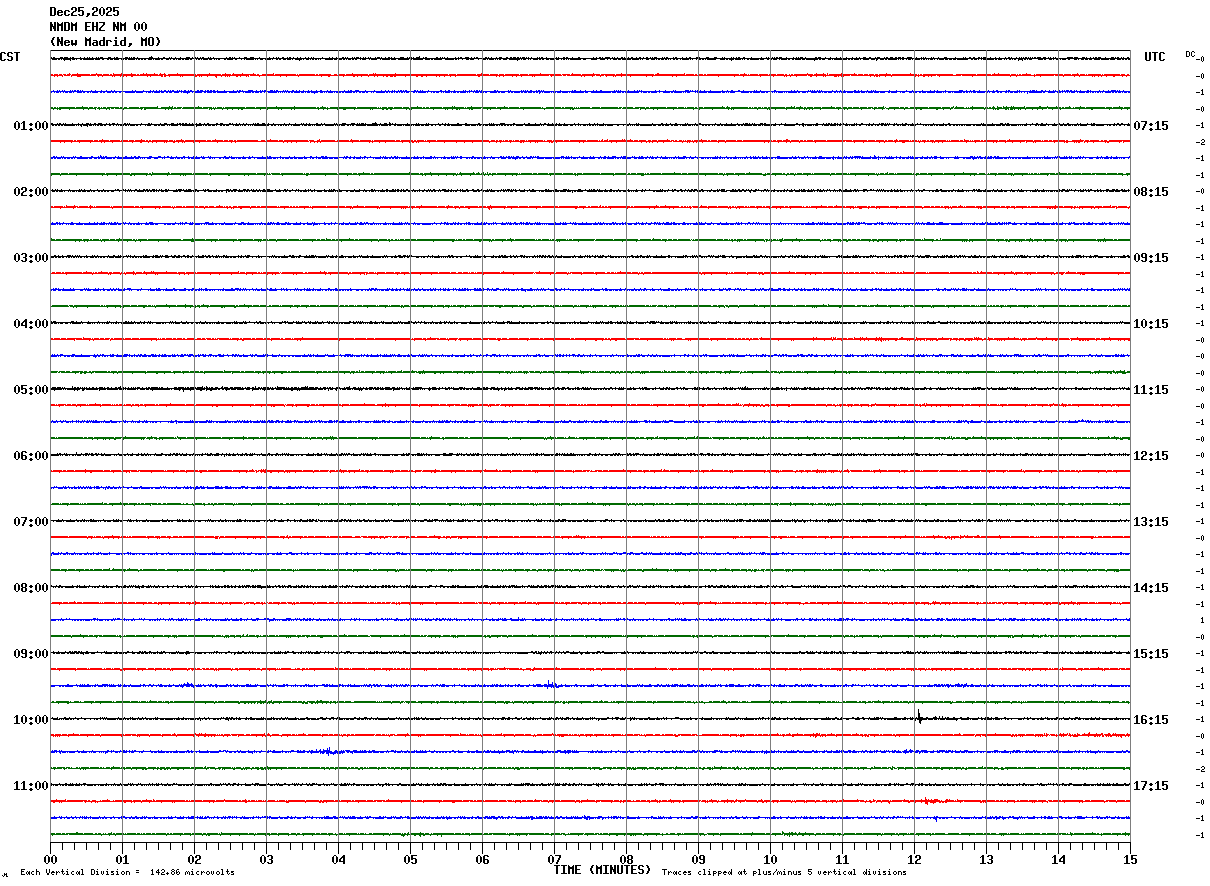
Task: Select the 01:00 CST time label
Action: [31, 126]
